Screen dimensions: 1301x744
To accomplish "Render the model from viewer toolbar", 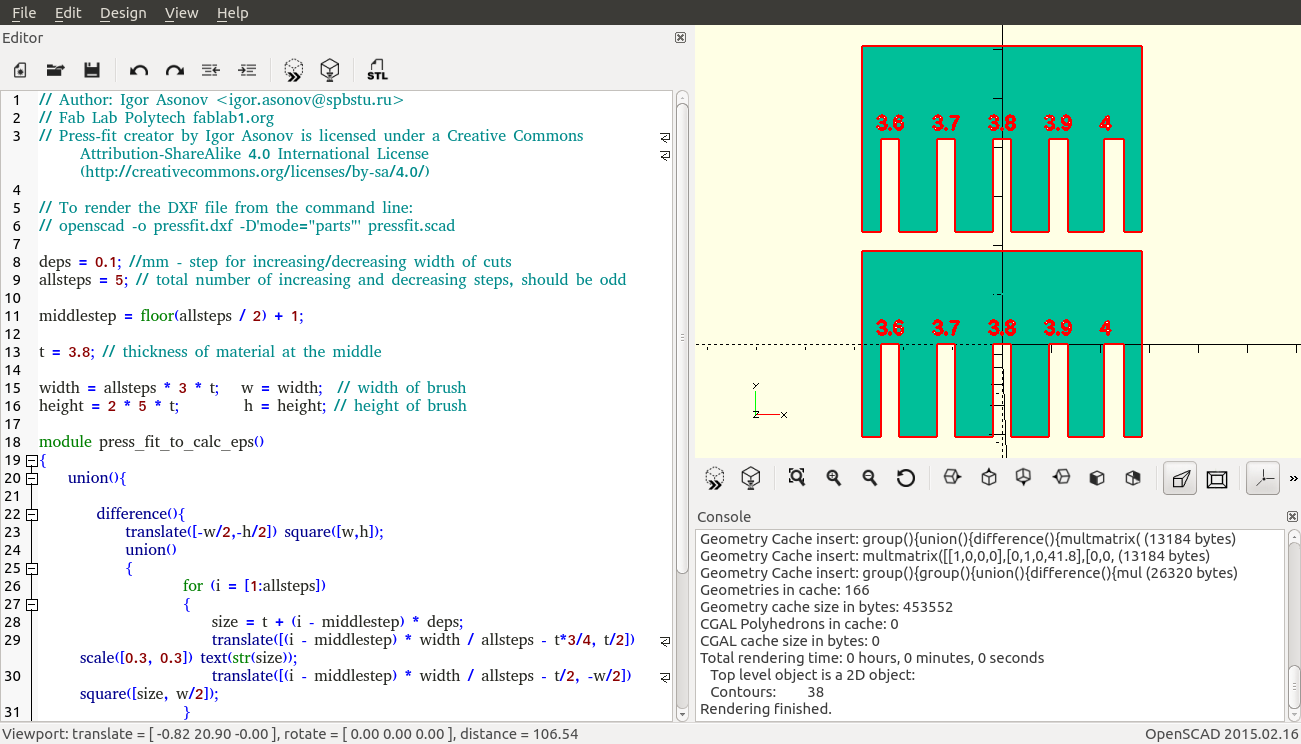I will click(751, 478).
